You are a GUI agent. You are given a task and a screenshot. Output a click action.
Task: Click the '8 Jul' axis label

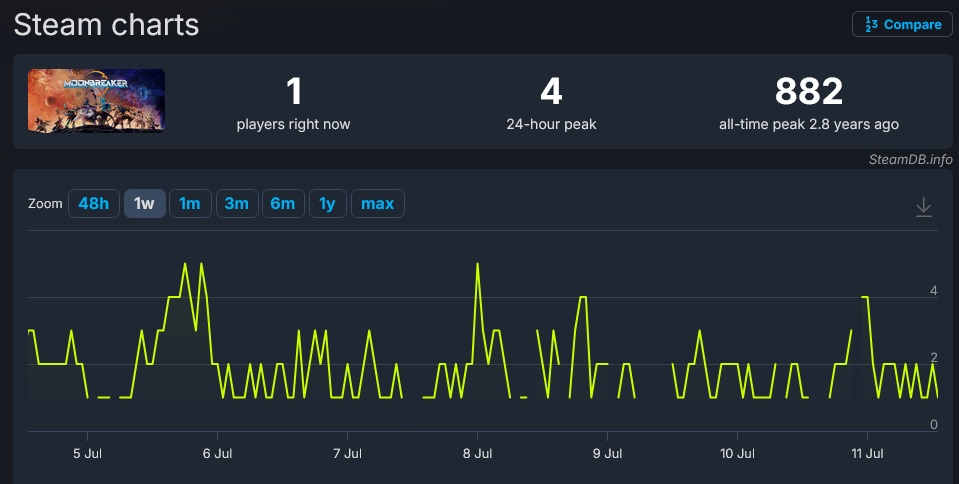(478, 453)
